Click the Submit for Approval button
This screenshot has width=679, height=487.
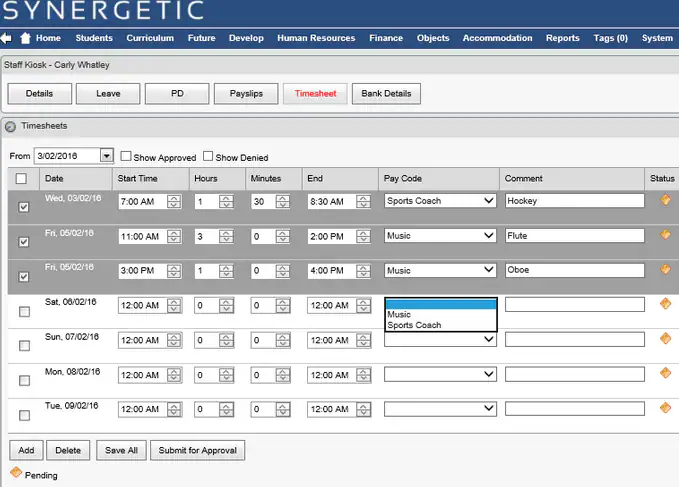click(x=197, y=450)
